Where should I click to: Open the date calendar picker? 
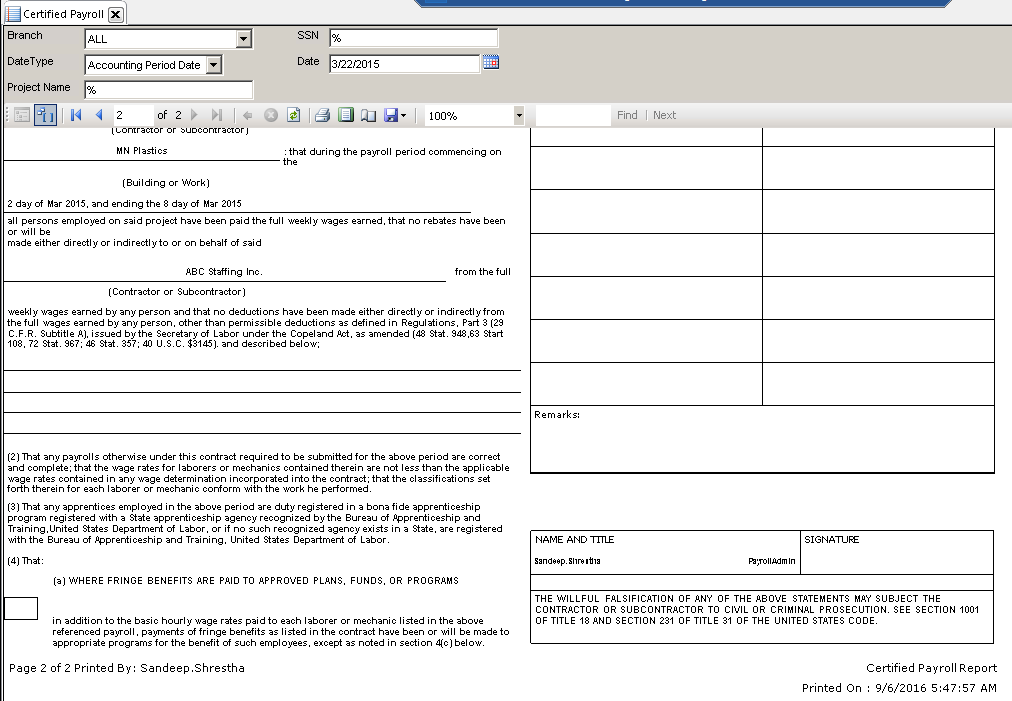490,63
